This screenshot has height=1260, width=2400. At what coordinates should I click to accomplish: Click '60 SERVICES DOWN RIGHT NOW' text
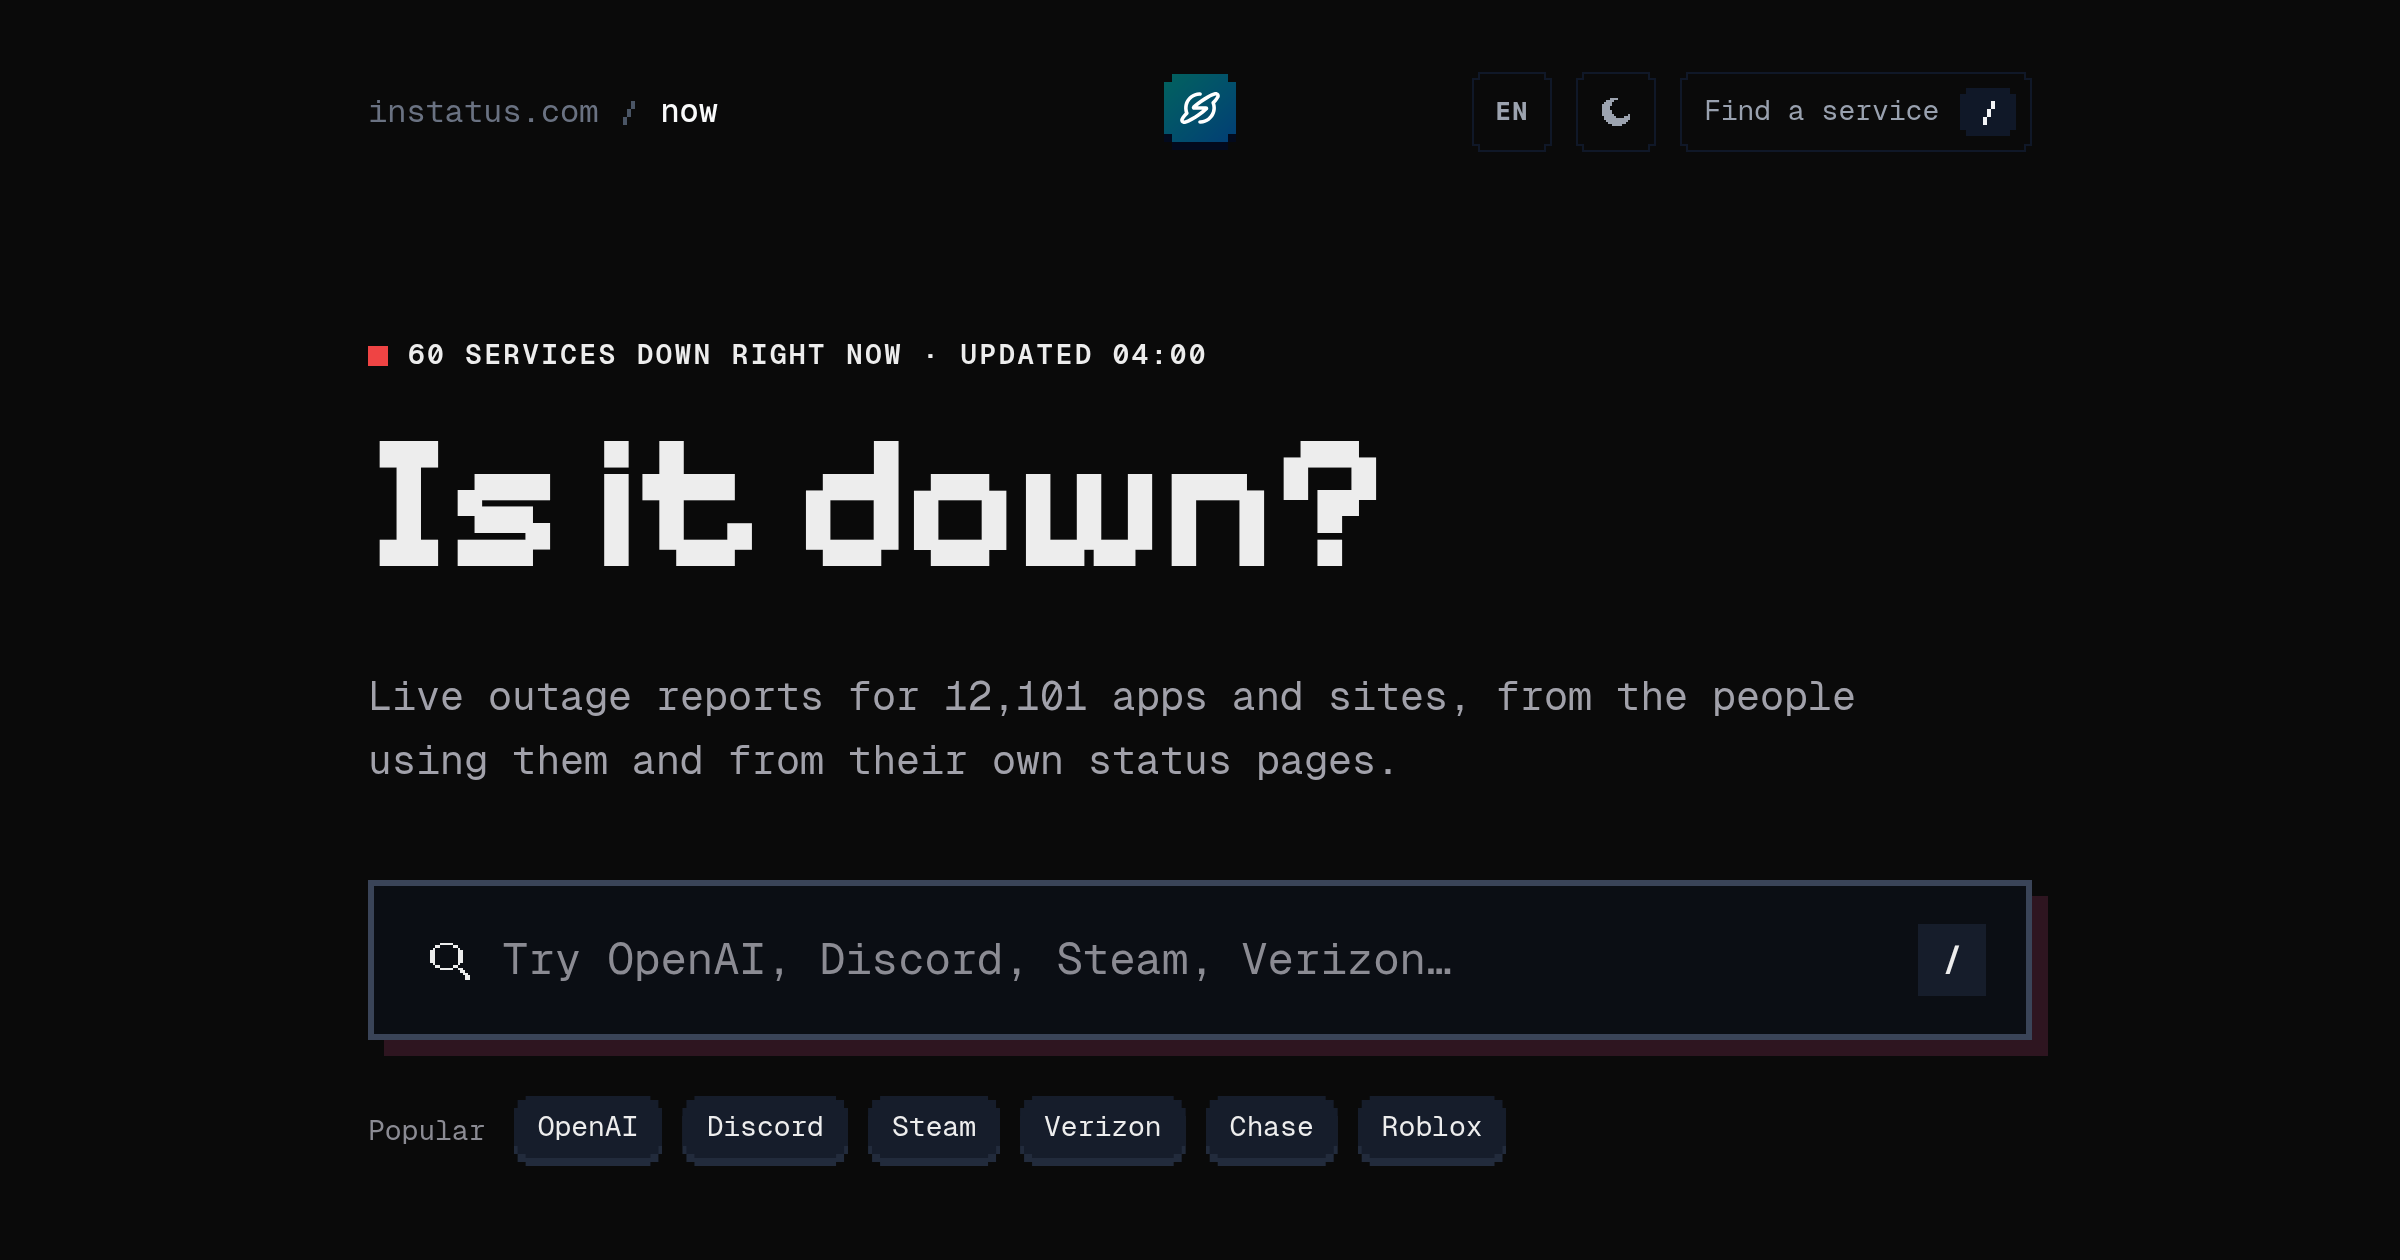[655, 355]
